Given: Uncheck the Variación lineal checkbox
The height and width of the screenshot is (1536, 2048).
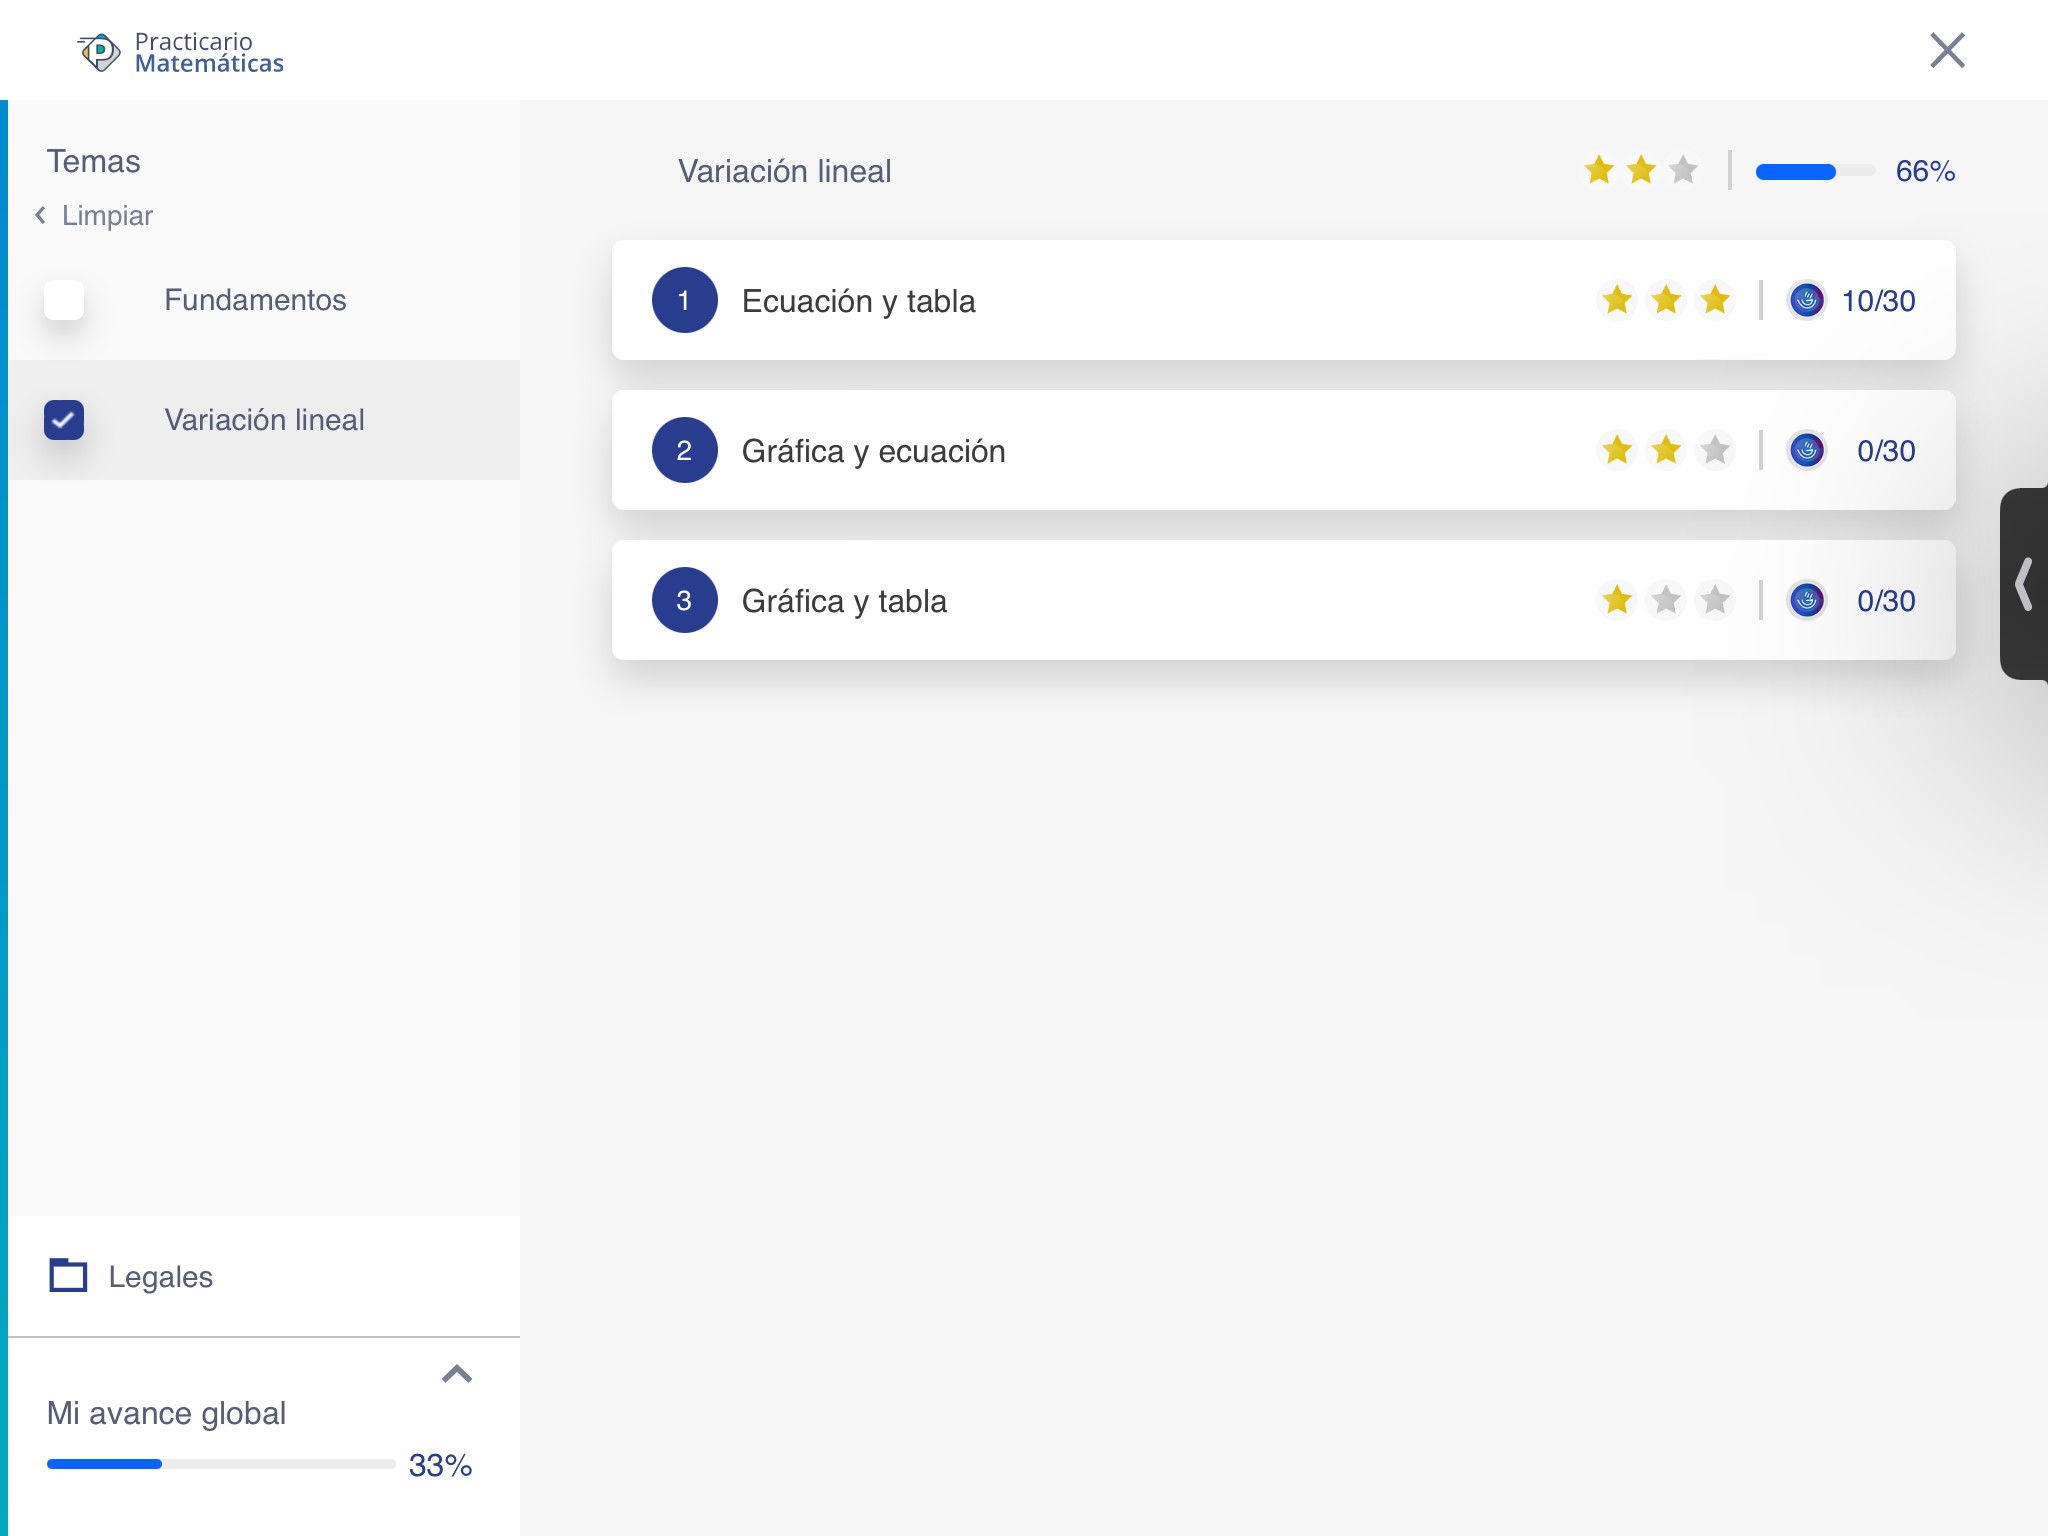Looking at the screenshot, I should [64, 420].
